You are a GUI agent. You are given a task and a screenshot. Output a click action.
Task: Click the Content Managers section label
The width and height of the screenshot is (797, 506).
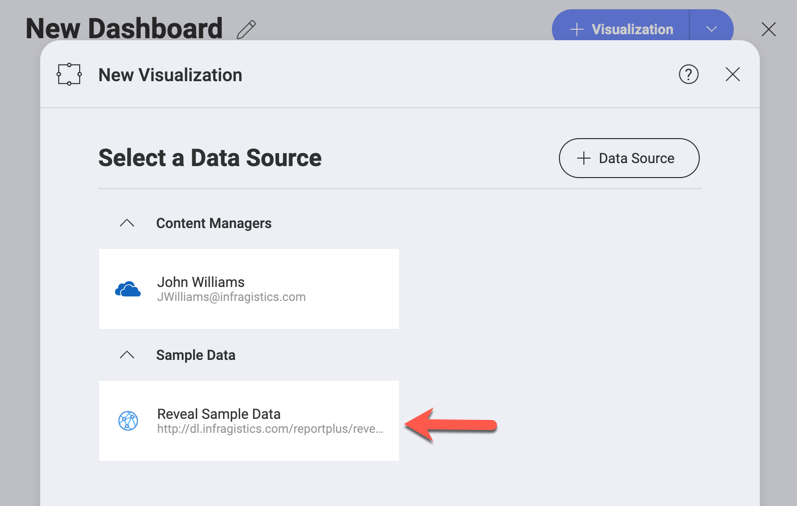[214, 223]
